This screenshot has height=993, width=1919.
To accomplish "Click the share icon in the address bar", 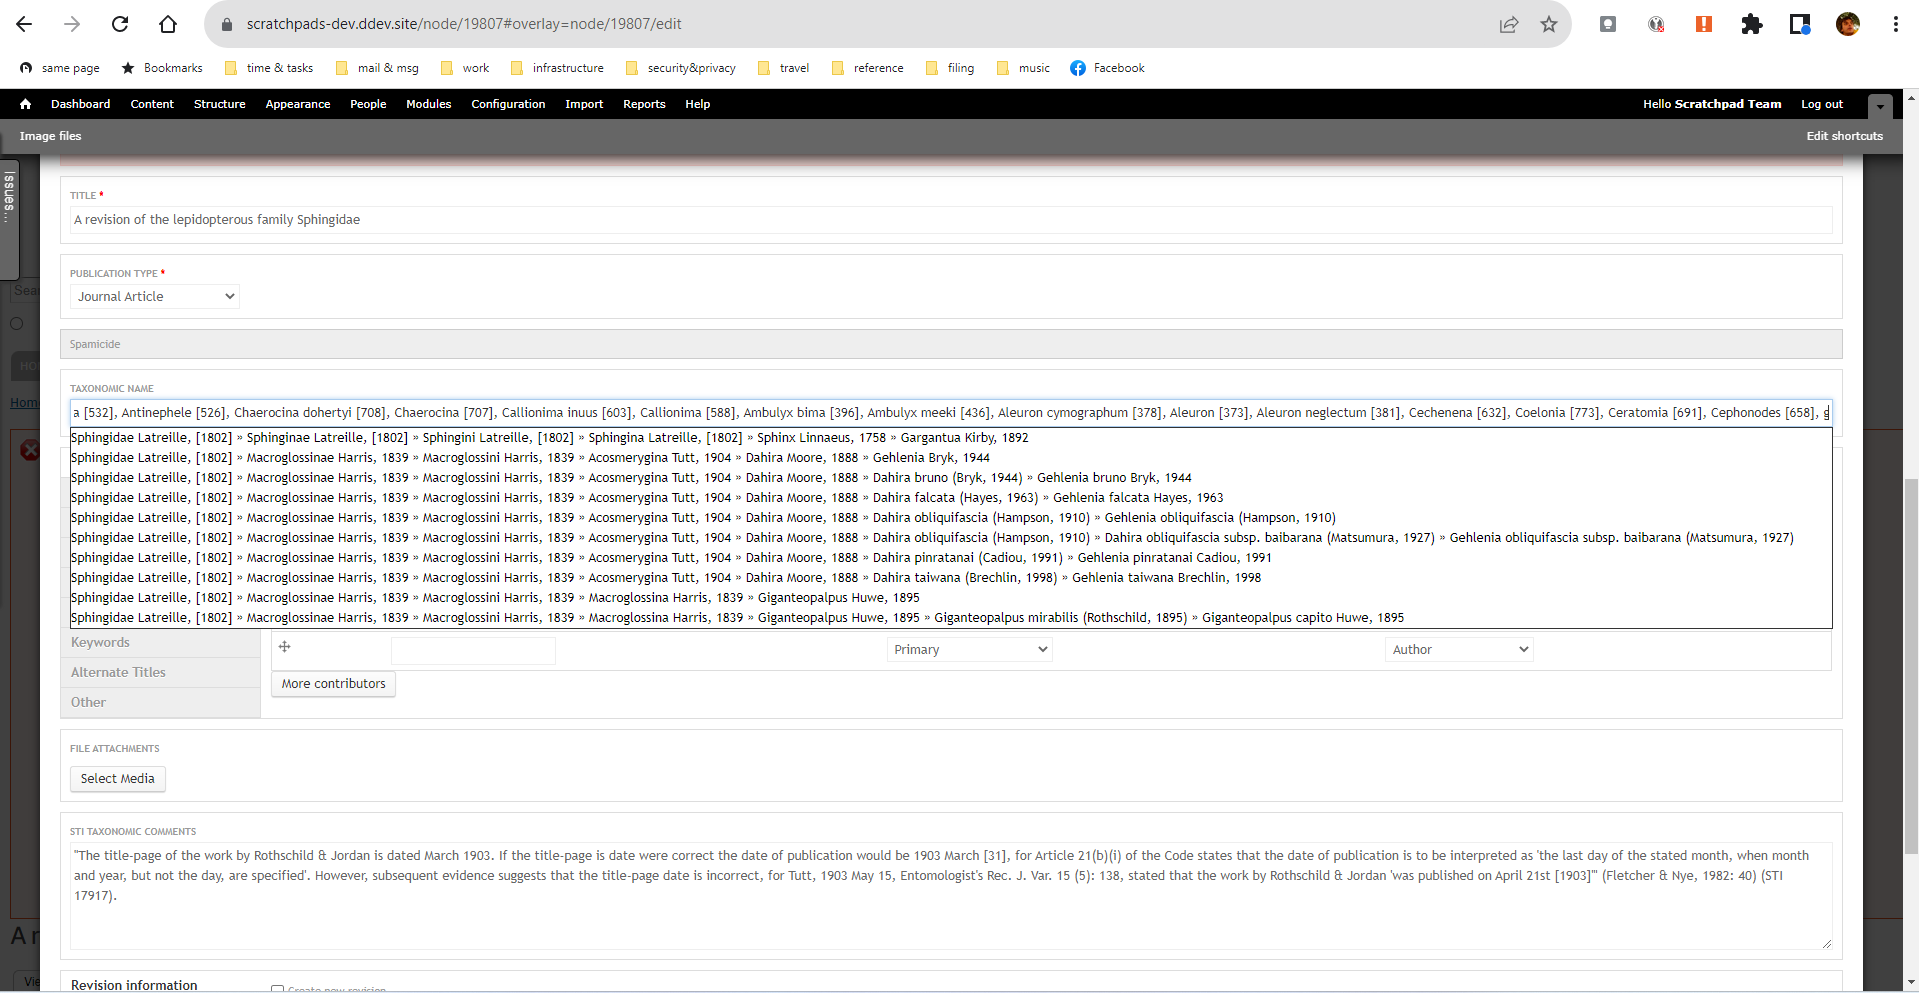I will pyautogui.click(x=1509, y=24).
